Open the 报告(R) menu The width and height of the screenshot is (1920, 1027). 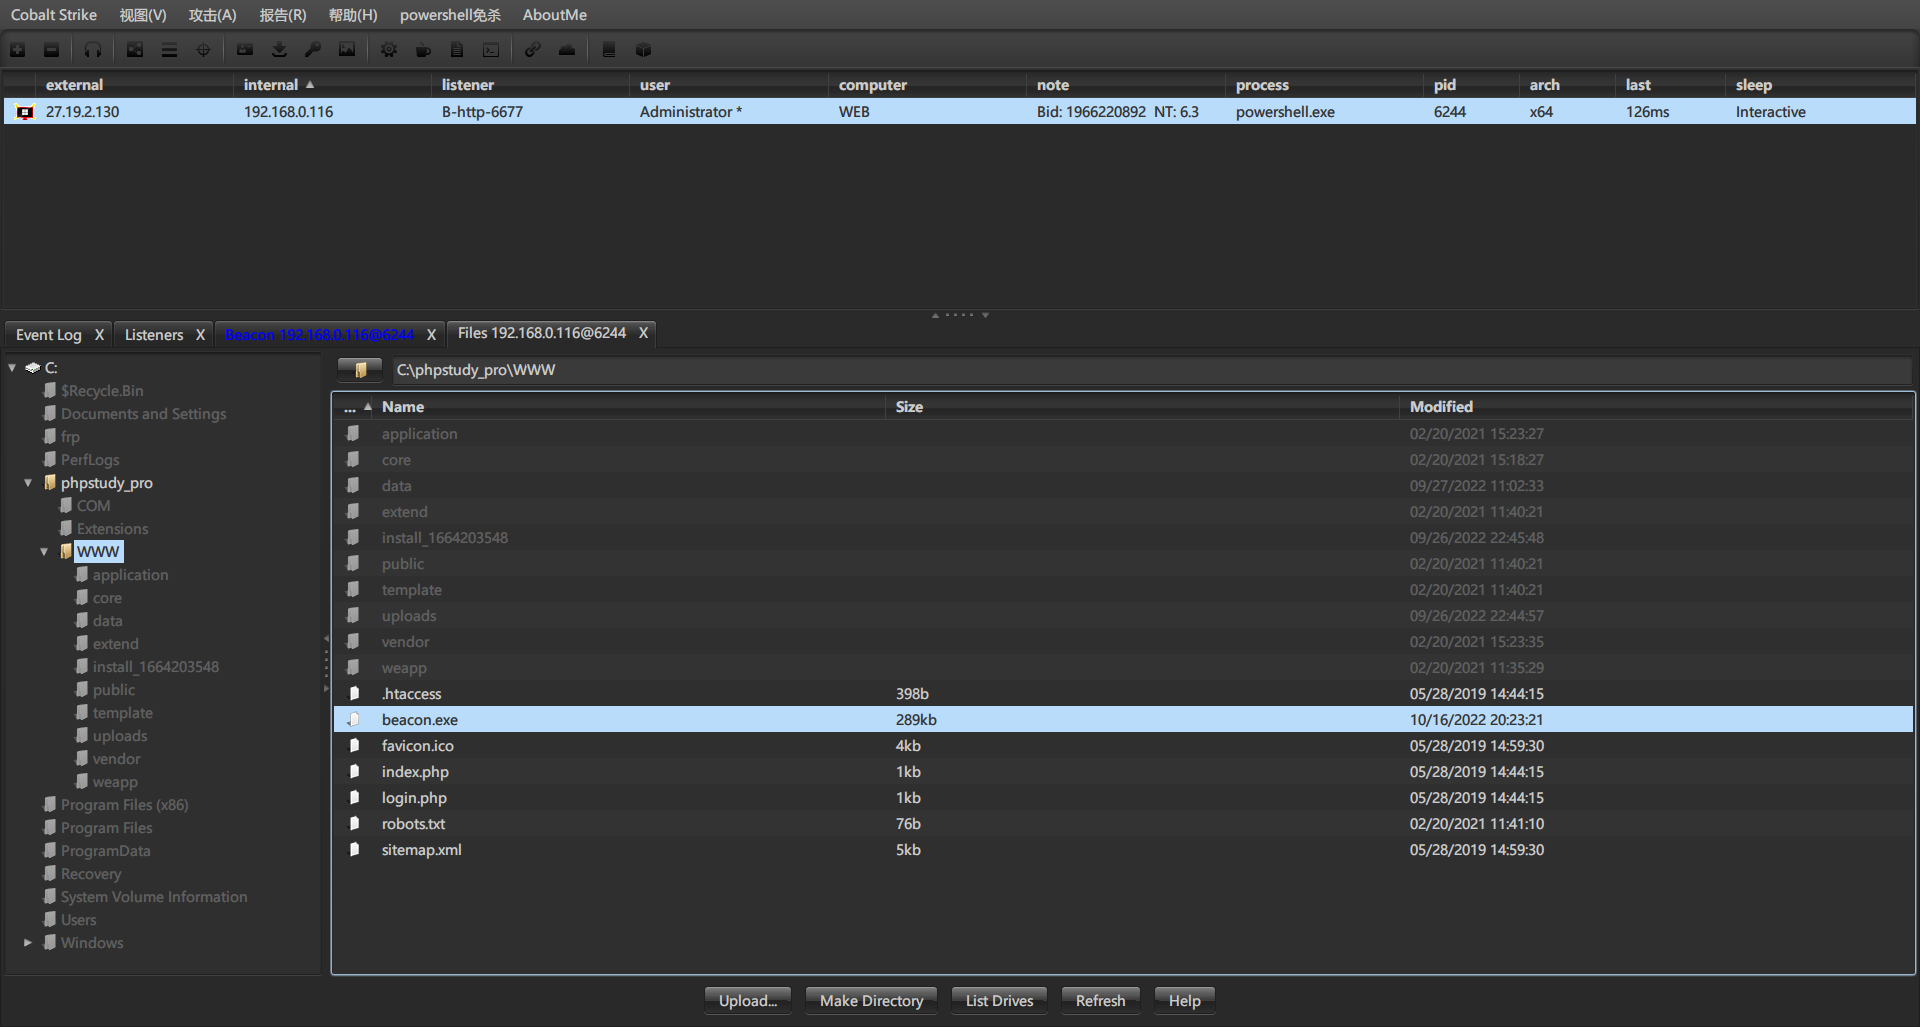283,15
